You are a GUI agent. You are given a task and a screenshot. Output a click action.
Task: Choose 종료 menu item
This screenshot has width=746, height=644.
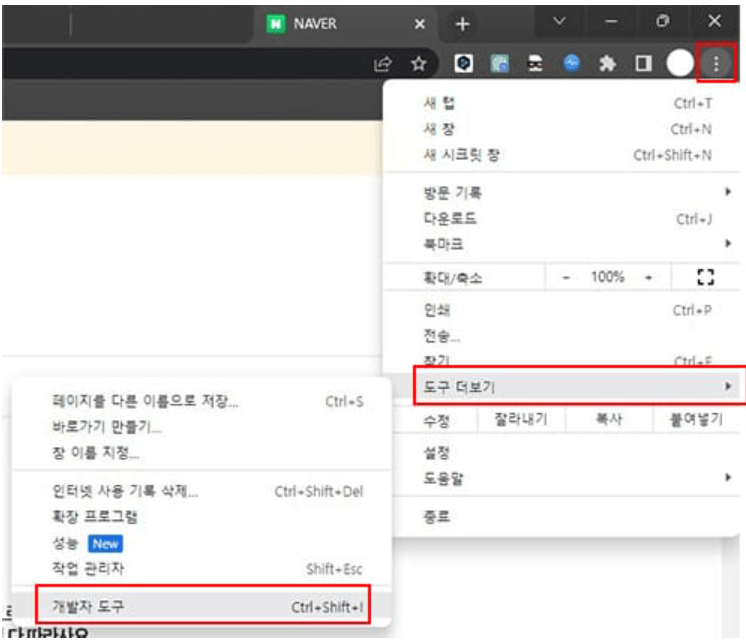point(567,516)
